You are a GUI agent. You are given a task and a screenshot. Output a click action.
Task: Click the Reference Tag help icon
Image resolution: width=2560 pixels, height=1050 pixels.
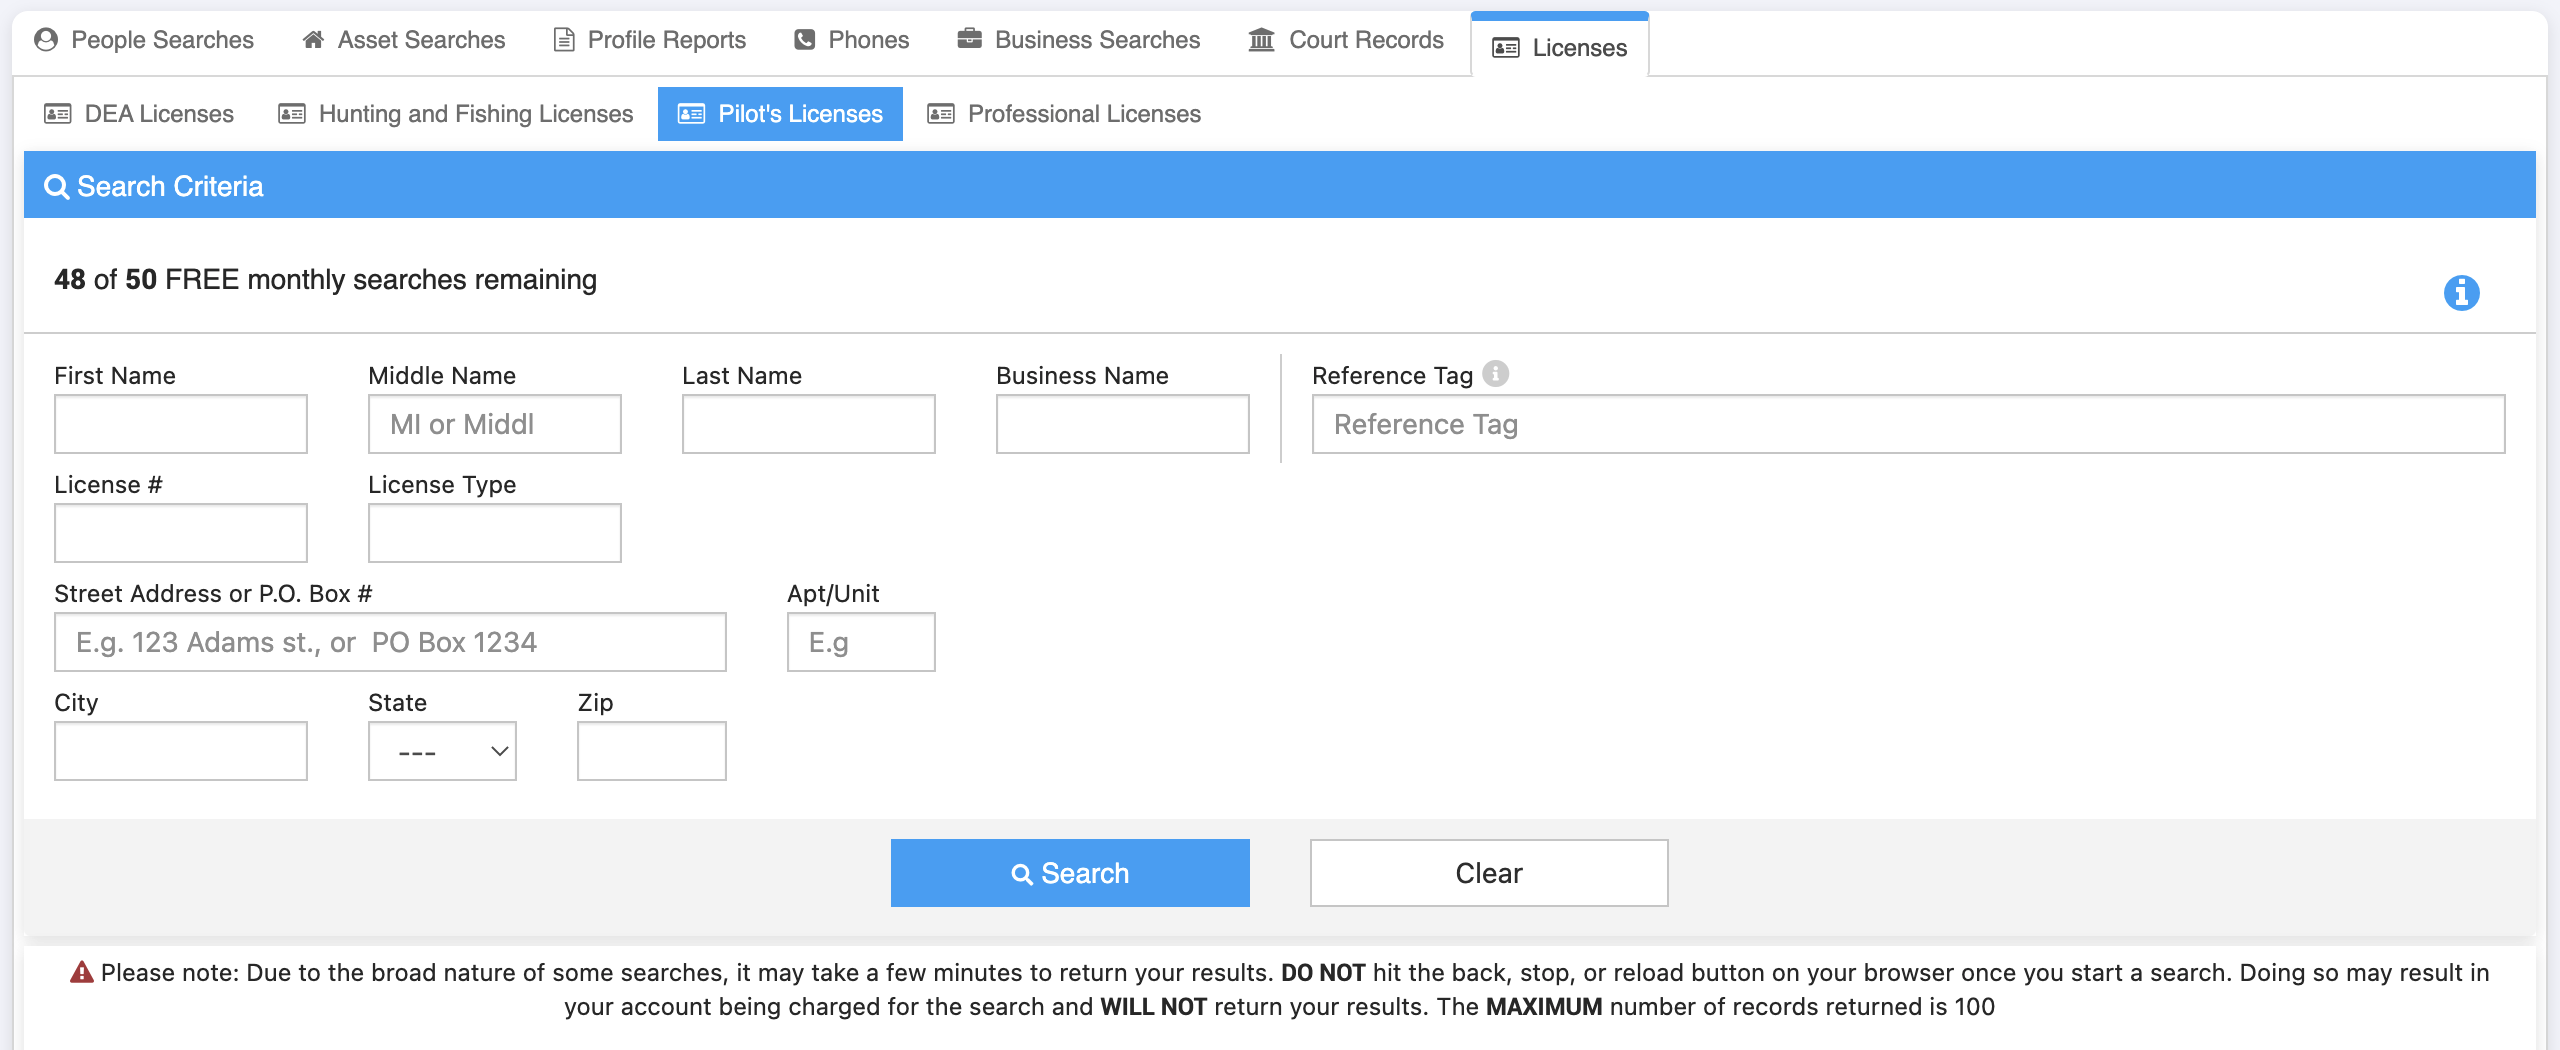(1495, 374)
